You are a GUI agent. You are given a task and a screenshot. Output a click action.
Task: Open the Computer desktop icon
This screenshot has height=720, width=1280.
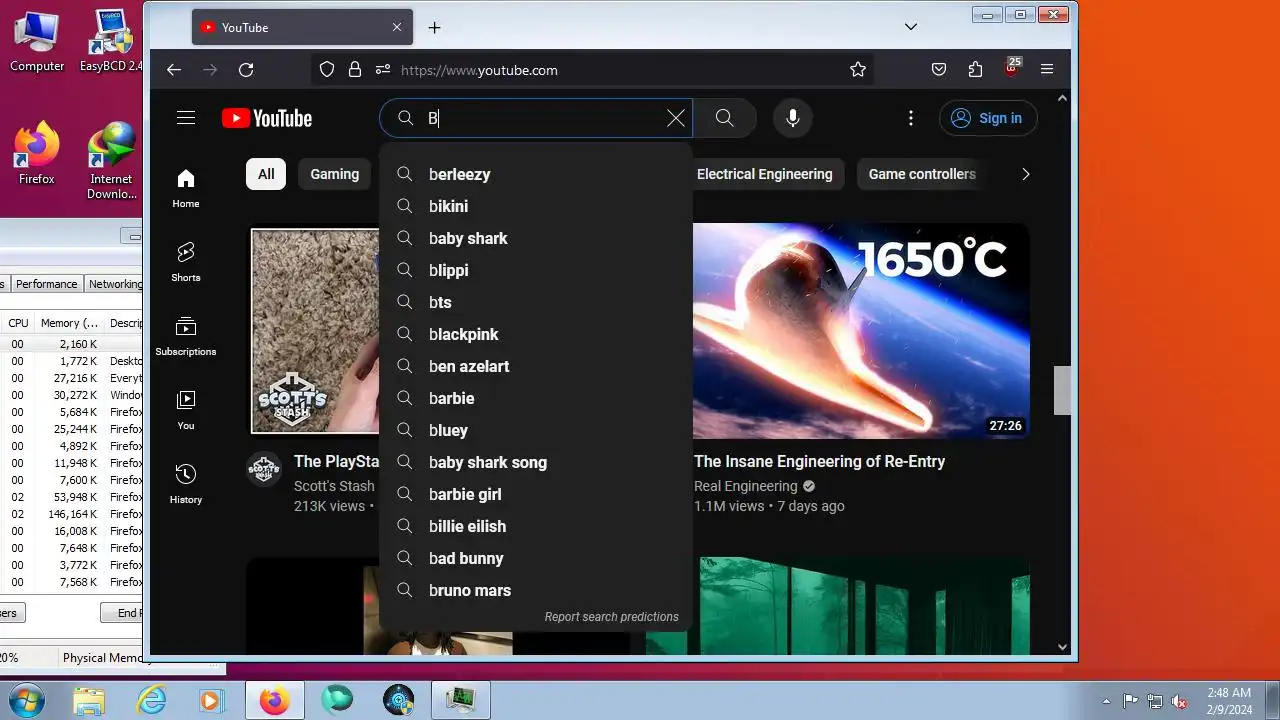coord(37,42)
